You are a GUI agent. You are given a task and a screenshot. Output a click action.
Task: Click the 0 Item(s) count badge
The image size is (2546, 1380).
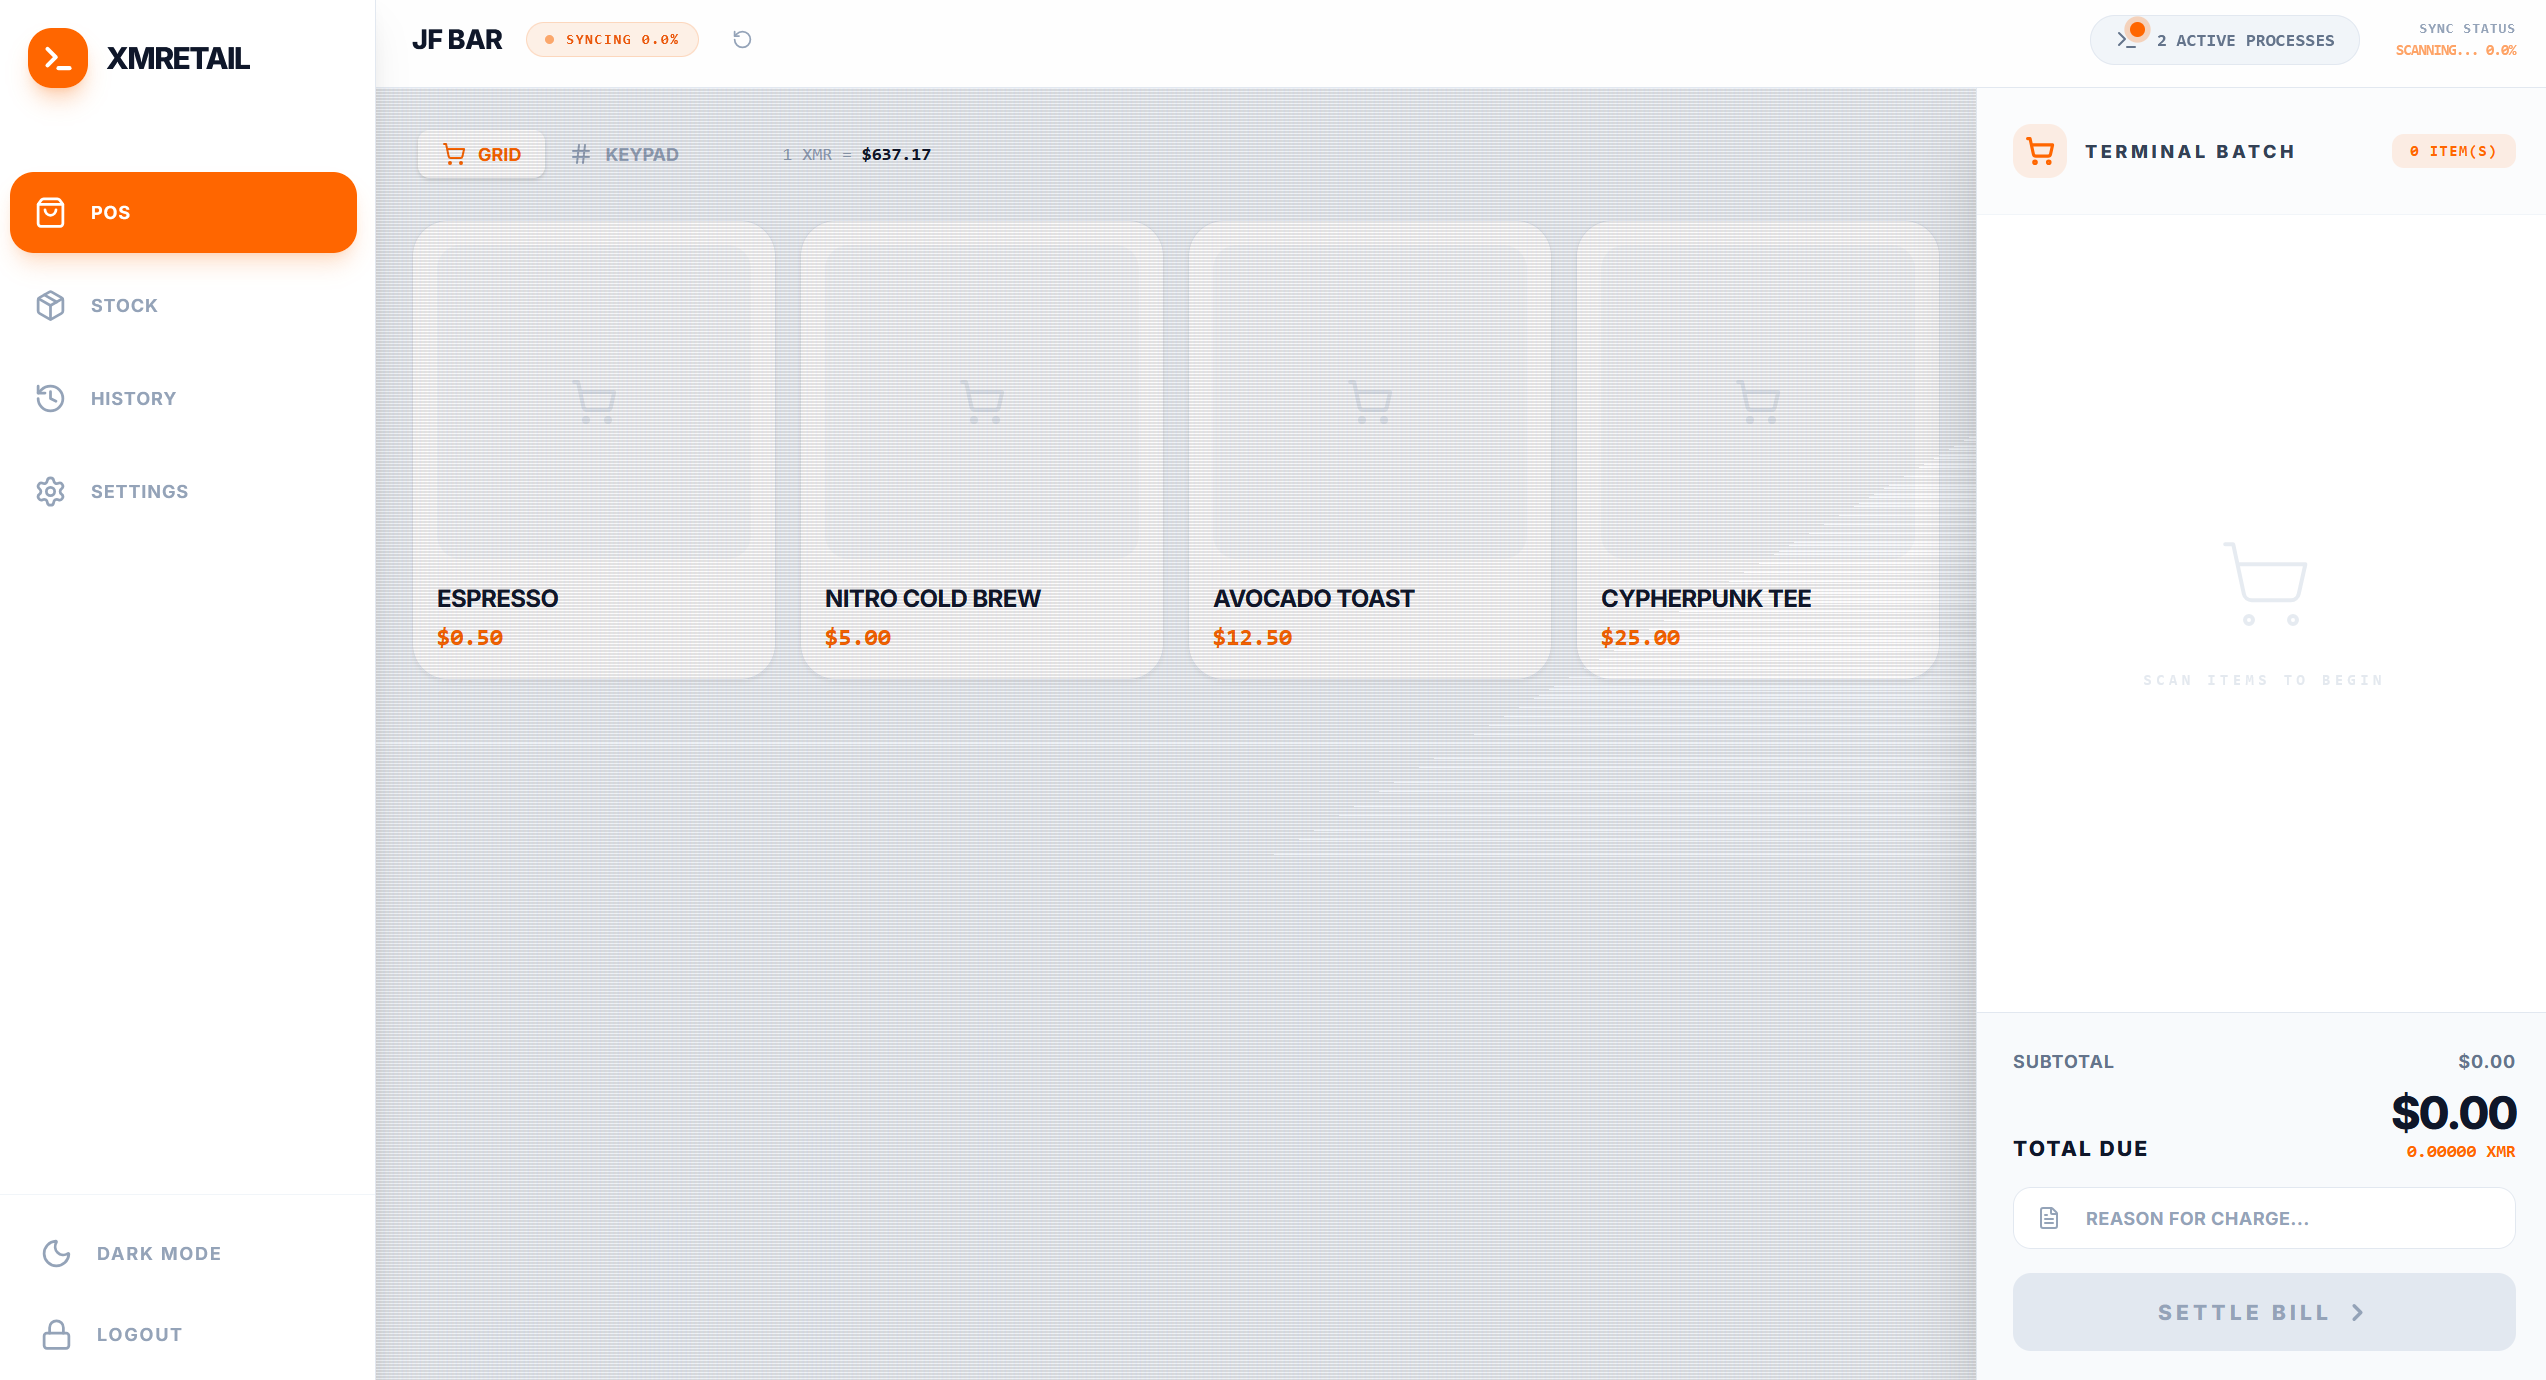[2453, 152]
